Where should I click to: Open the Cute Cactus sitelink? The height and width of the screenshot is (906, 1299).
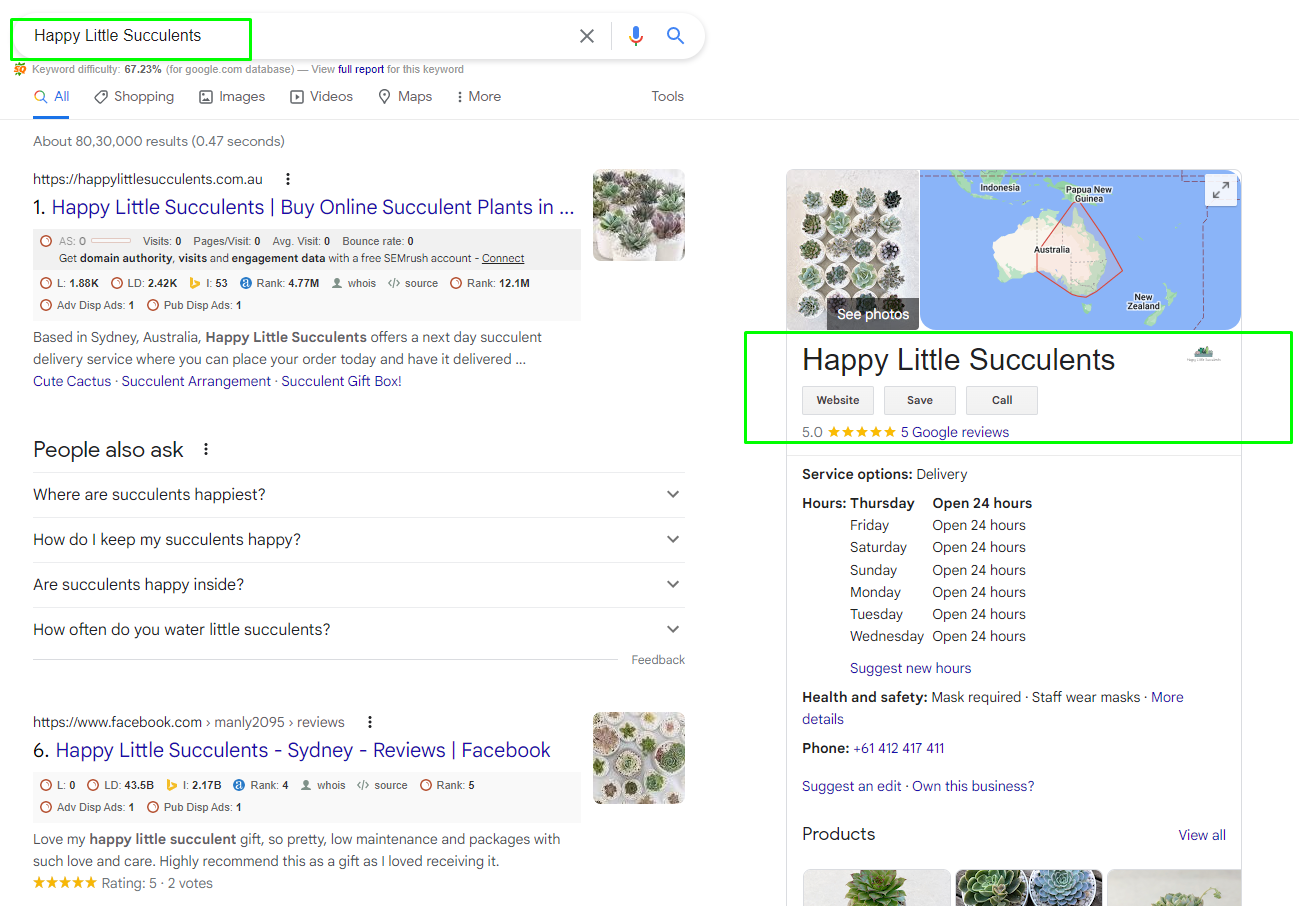pyautogui.click(x=72, y=381)
